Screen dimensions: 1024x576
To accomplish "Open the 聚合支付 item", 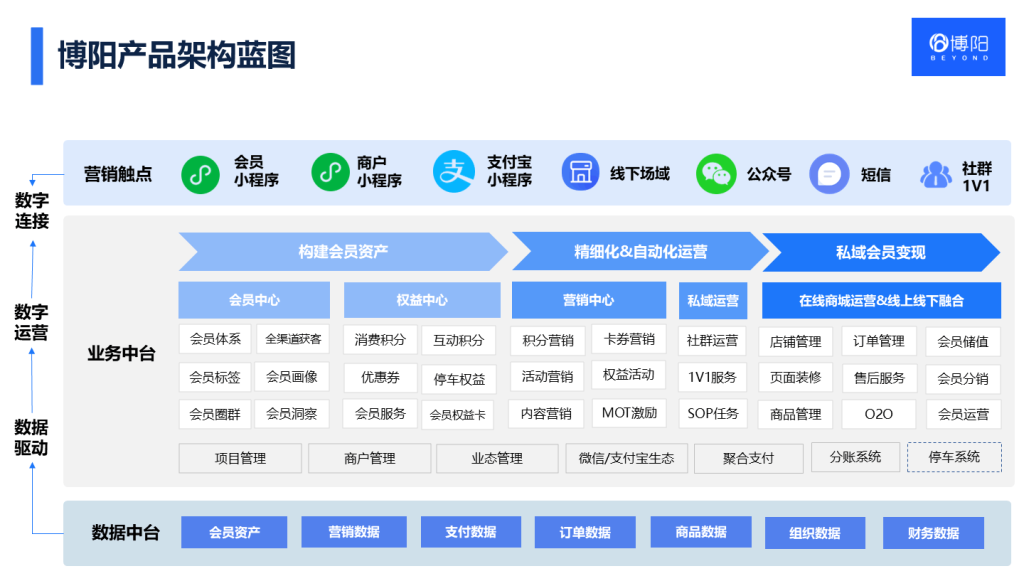I will click(748, 458).
